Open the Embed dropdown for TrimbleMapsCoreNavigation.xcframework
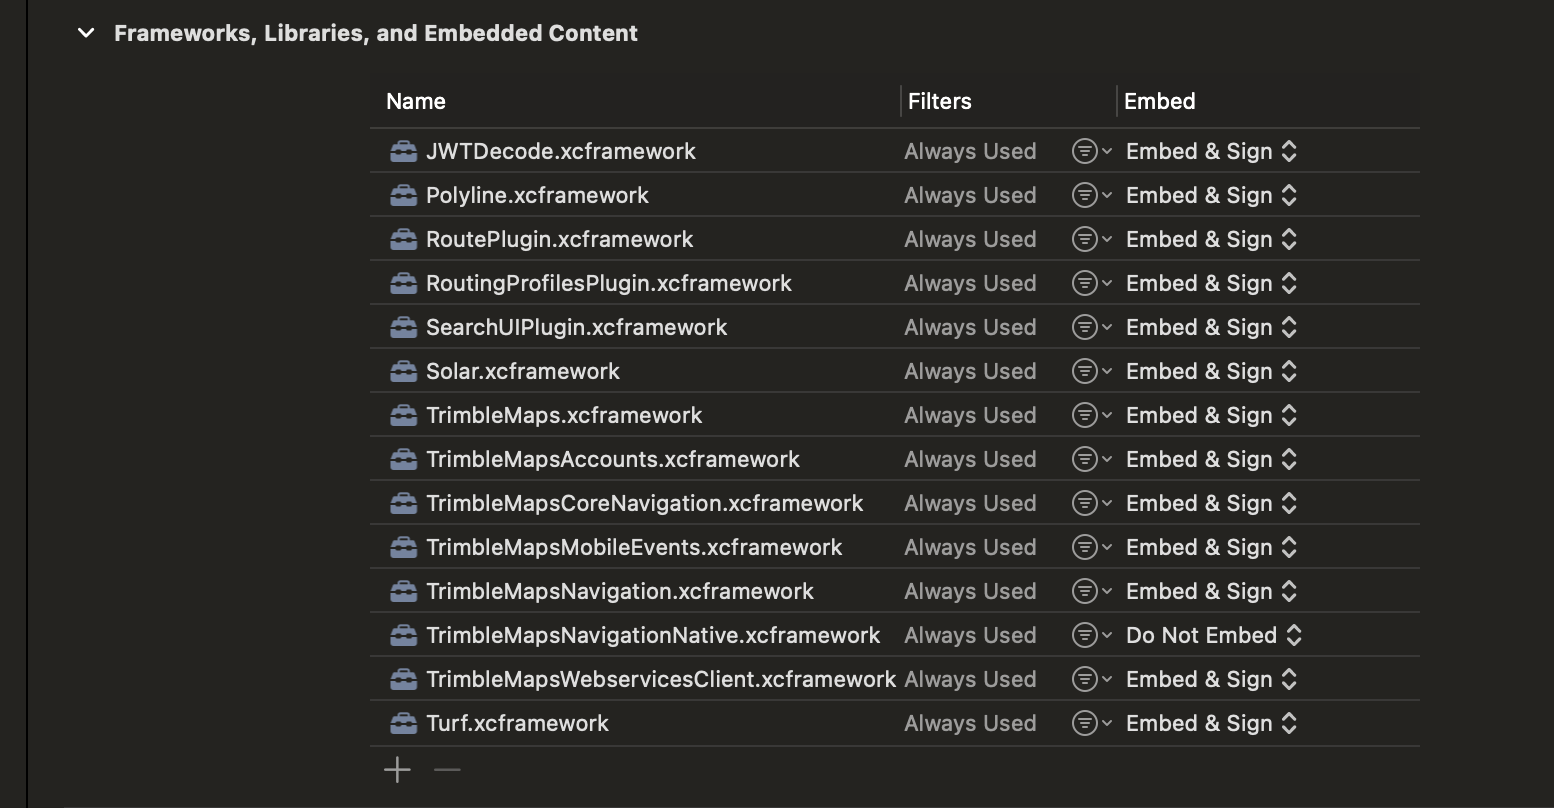Viewport: 1554px width, 808px height. 1212,503
